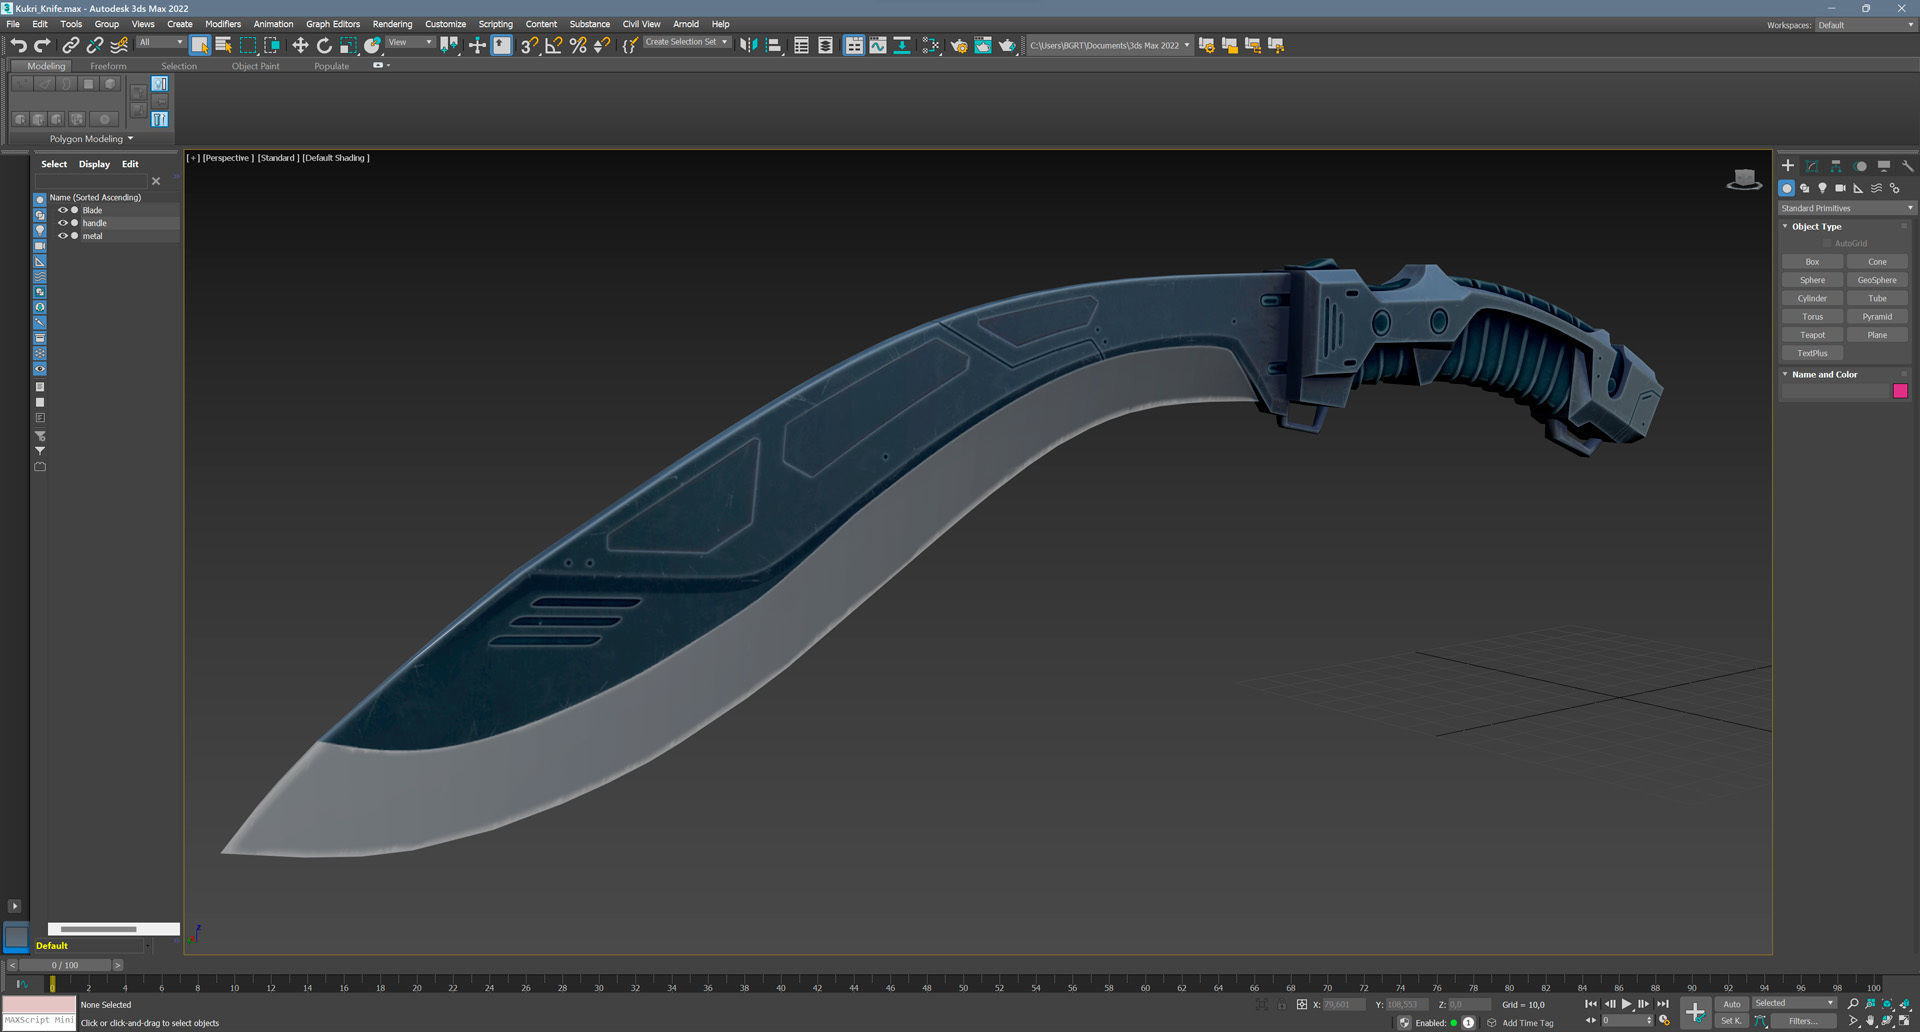Open Select by Name list icon

[224, 45]
